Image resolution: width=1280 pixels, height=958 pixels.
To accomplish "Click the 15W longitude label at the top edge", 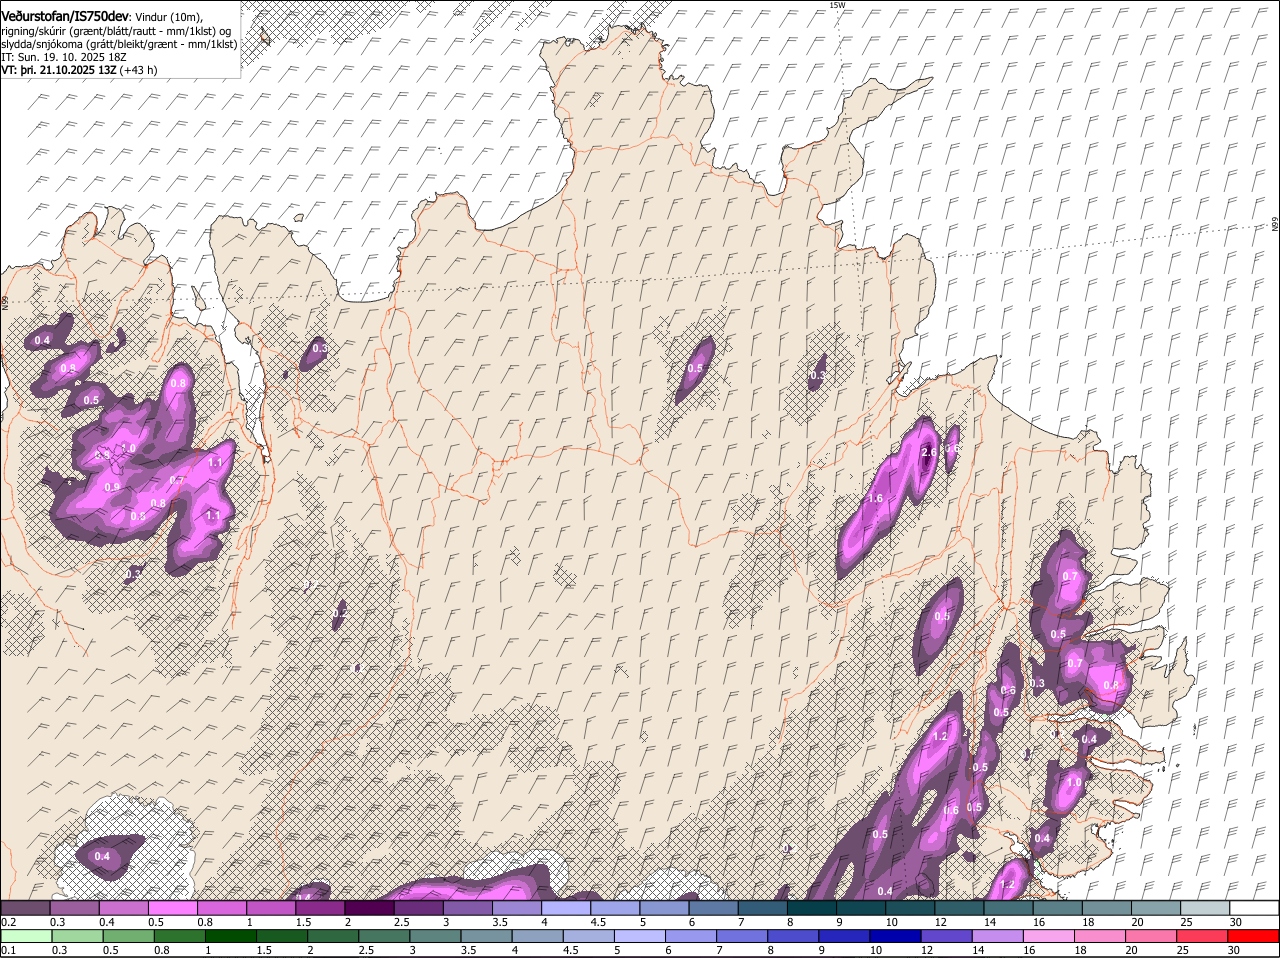I will coord(837,5).
